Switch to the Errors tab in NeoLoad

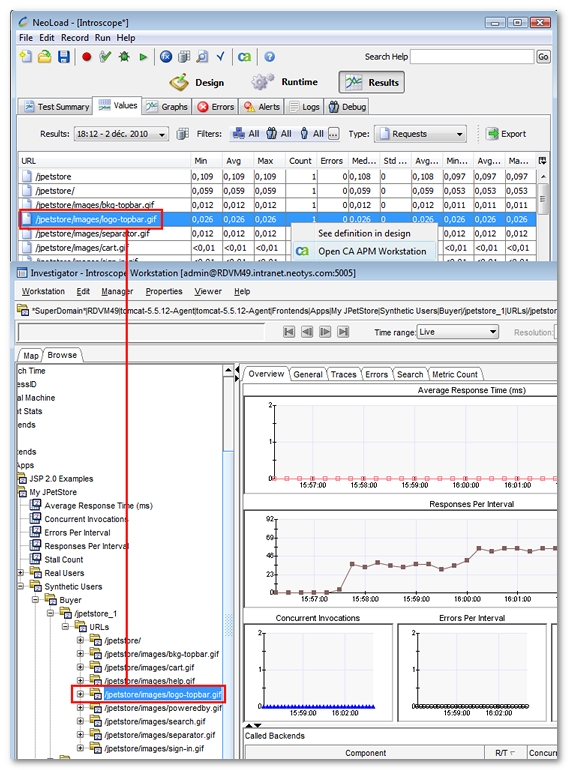[x=216, y=107]
